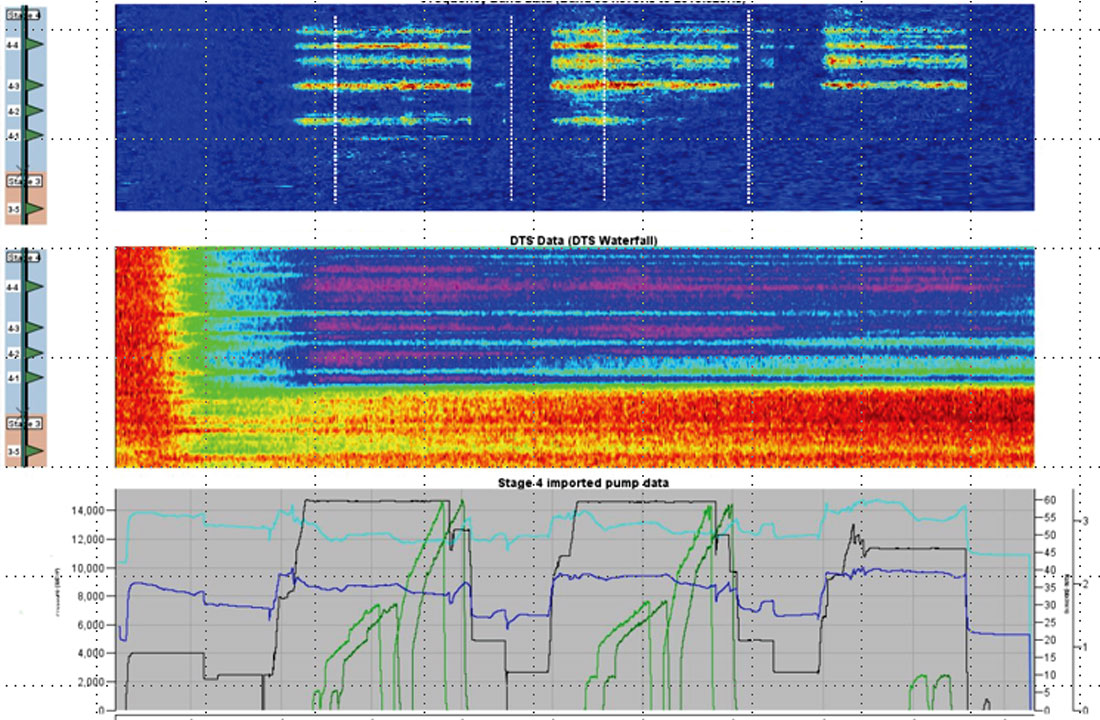Pick the Stage 4 label beside the DTS waterfall
This screenshot has height=720, width=1100.
[x=24, y=258]
